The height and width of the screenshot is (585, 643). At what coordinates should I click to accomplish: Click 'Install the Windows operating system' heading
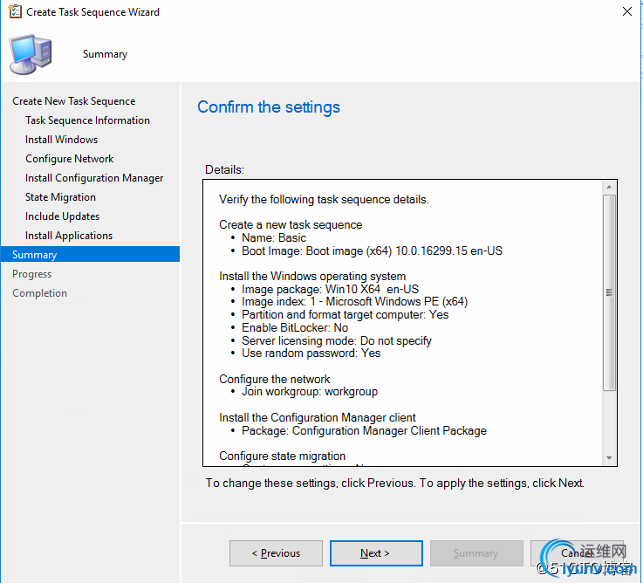pyautogui.click(x=312, y=276)
